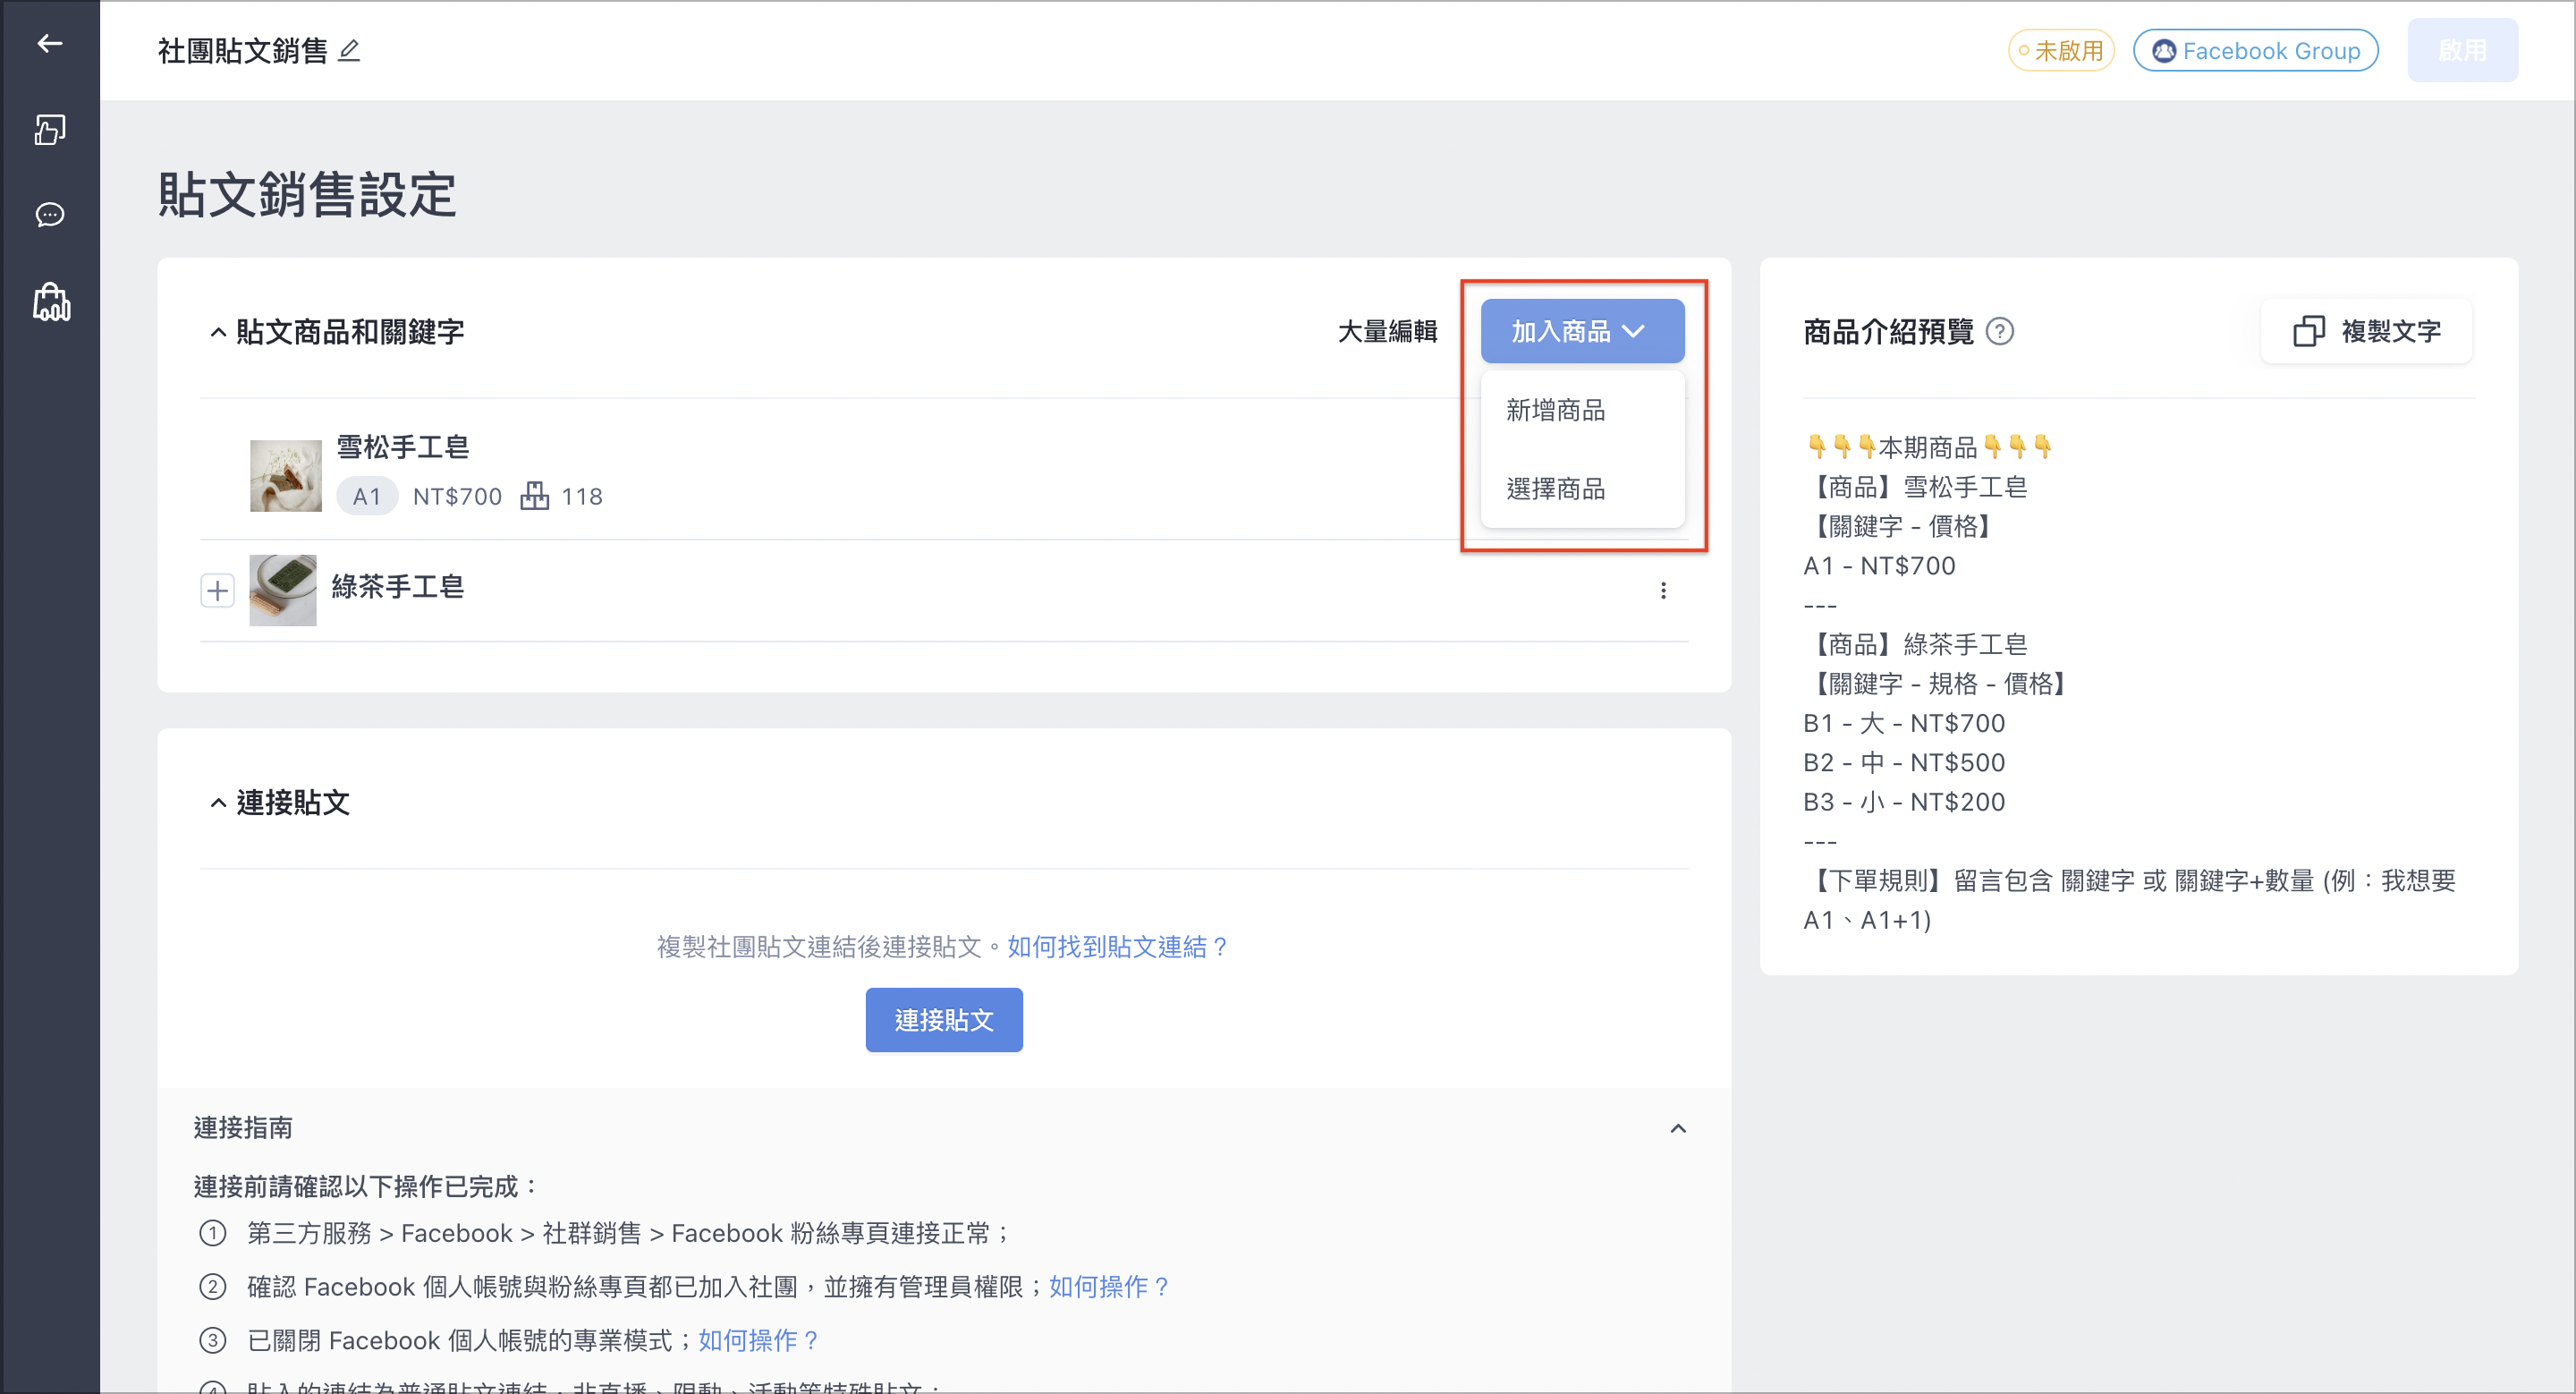Open the shop analytics sidebar icon

[x=51, y=301]
